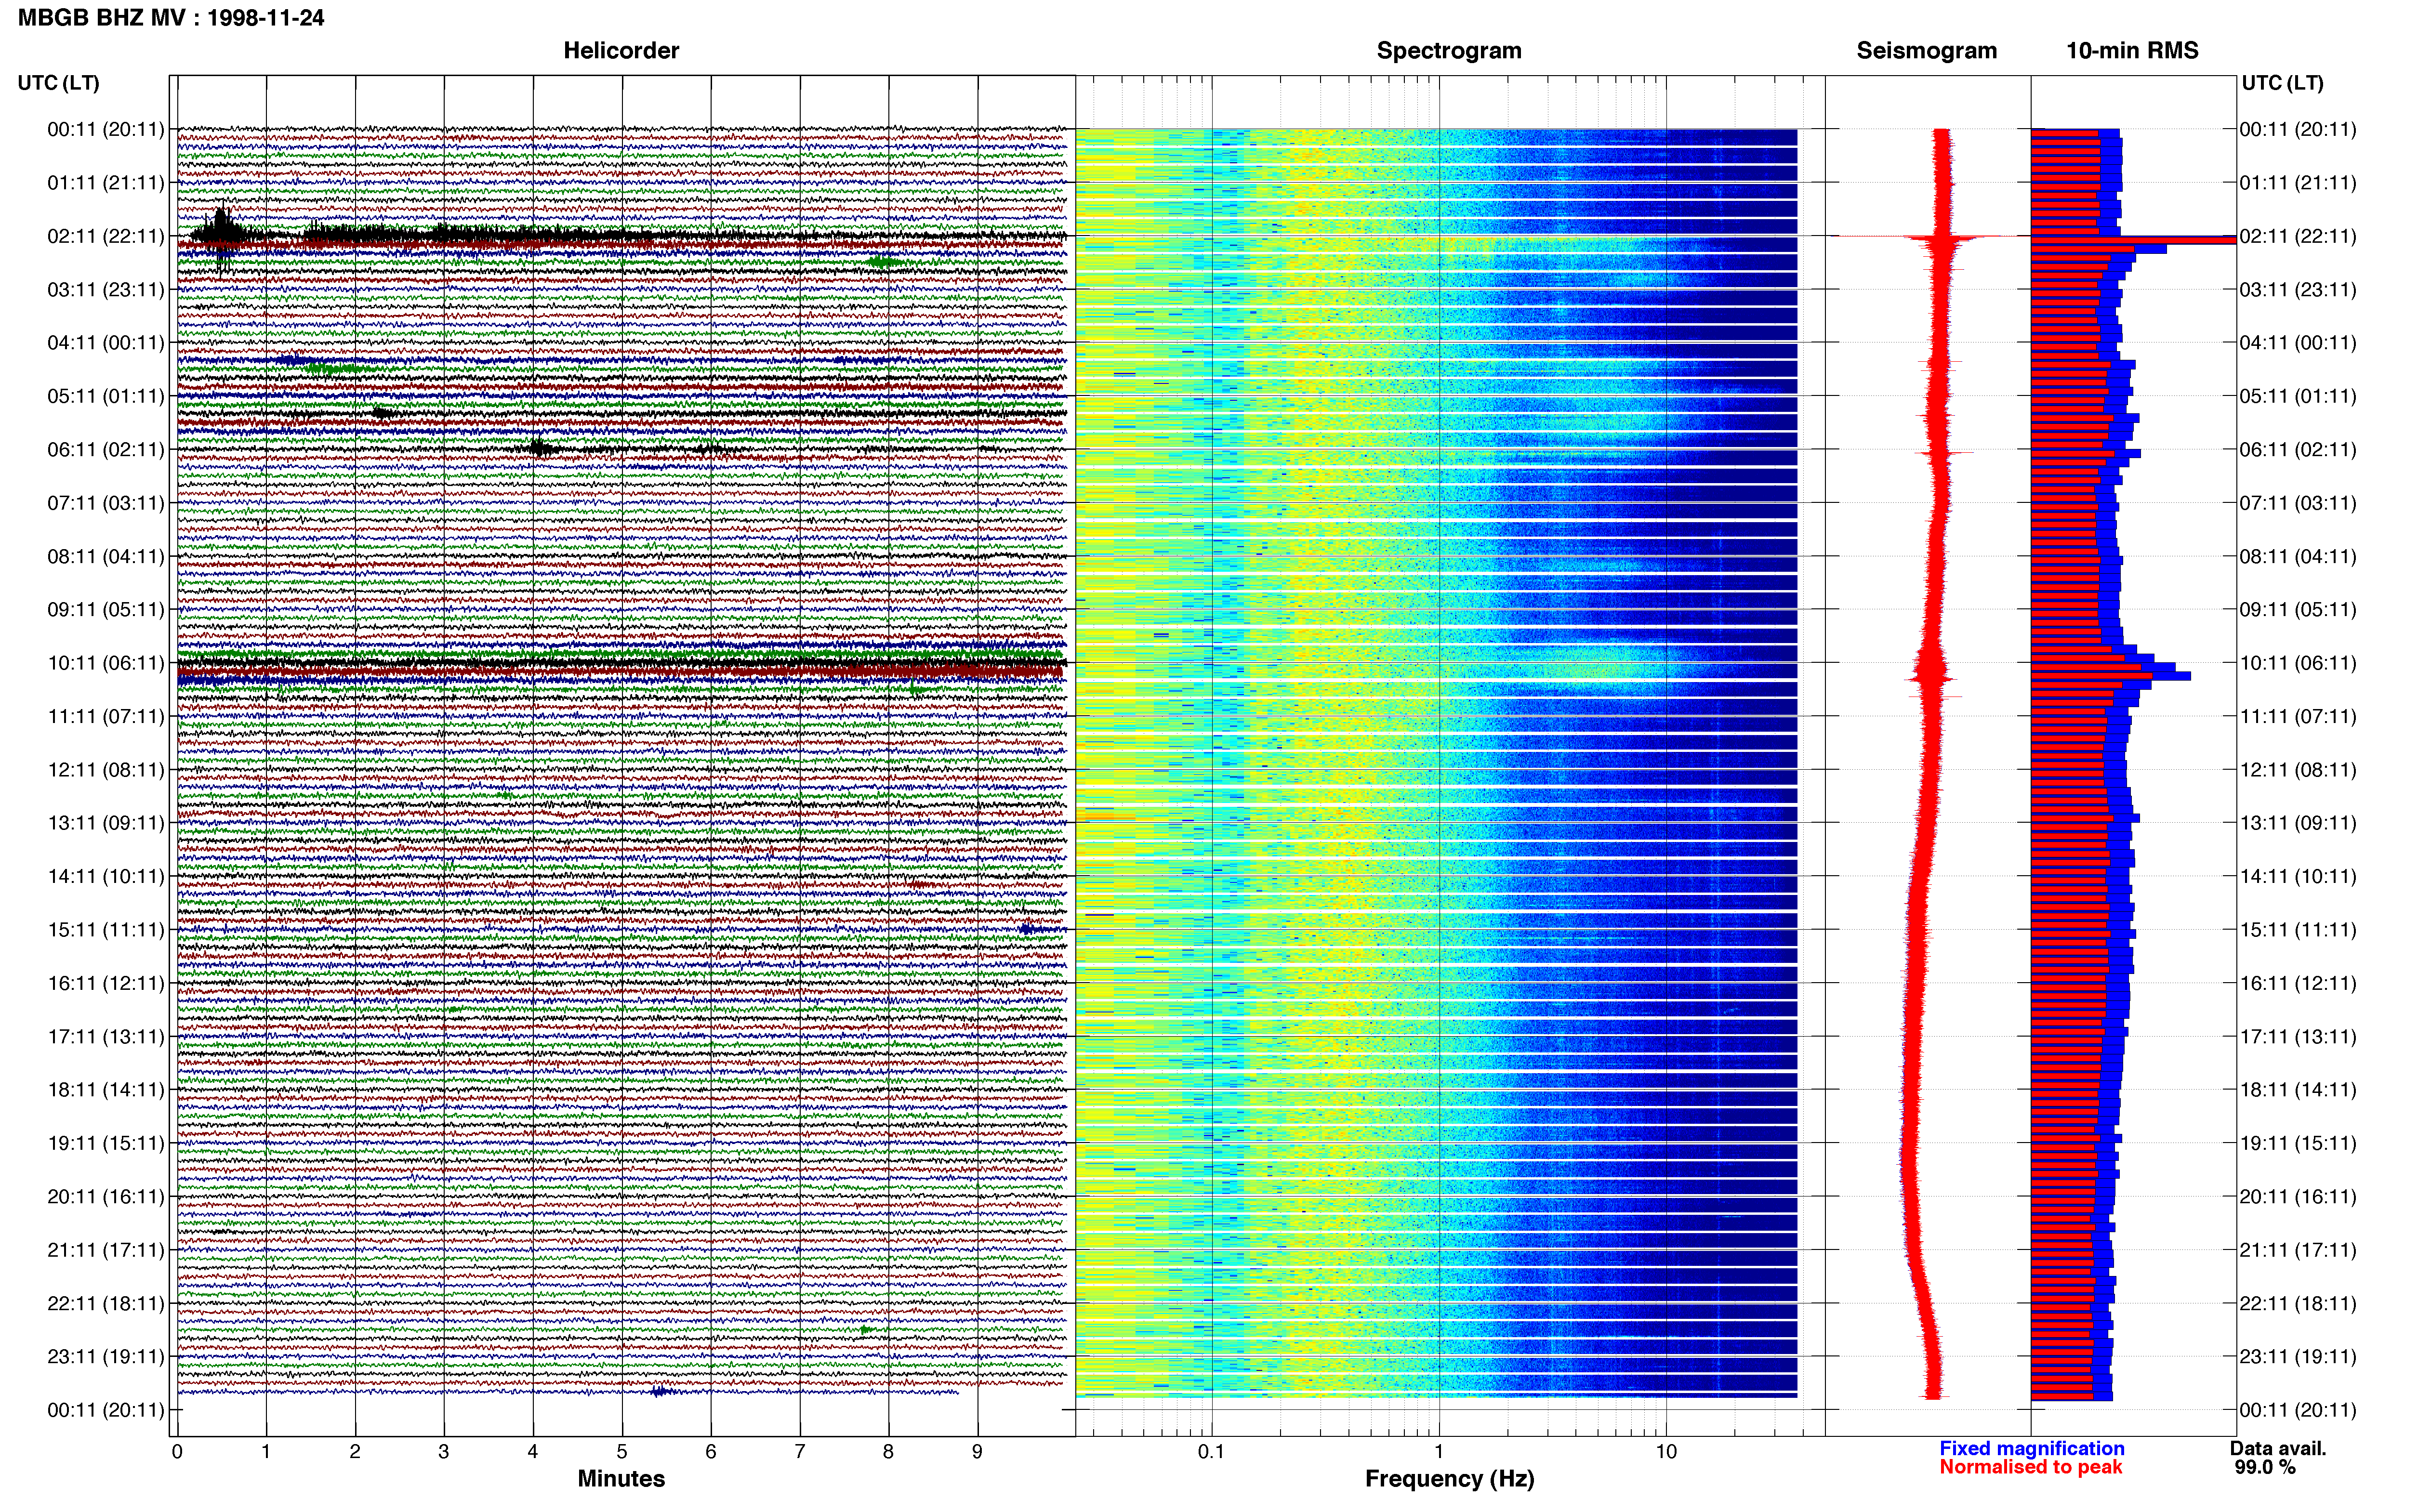The height and width of the screenshot is (1512, 2418).
Task: Click the 'Spectrogram' panel heading
Action: click(x=1449, y=51)
